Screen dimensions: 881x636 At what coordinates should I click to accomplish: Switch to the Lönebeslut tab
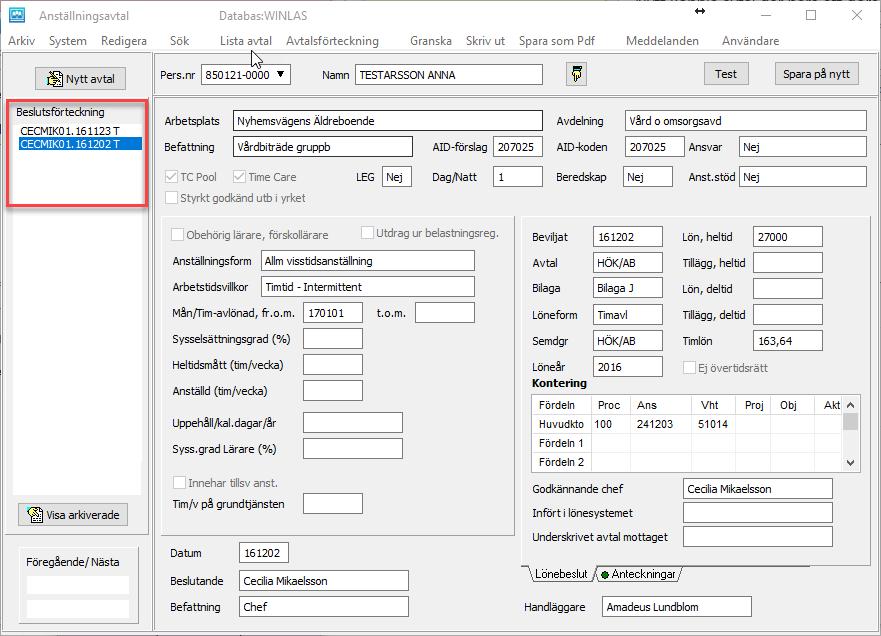pos(560,574)
